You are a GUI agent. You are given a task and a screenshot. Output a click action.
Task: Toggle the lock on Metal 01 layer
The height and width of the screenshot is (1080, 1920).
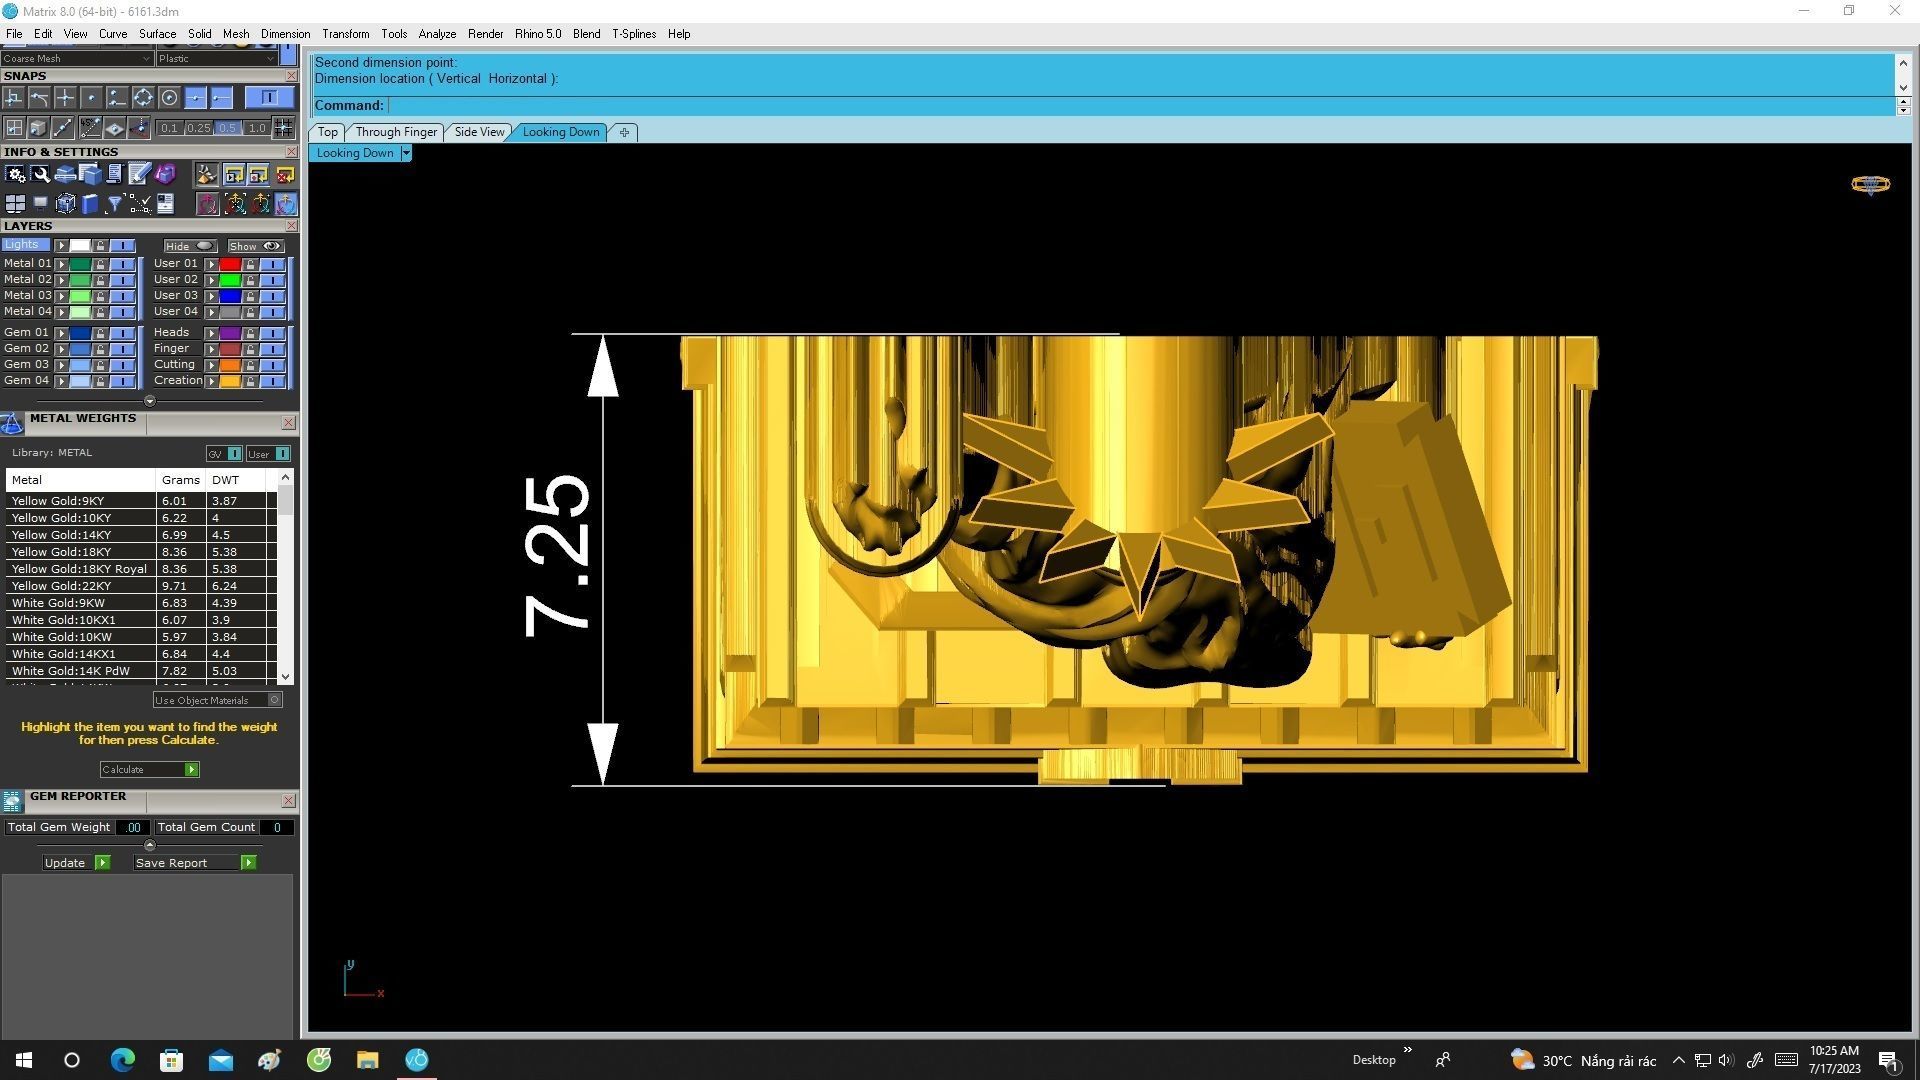click(x=100, y=264)
